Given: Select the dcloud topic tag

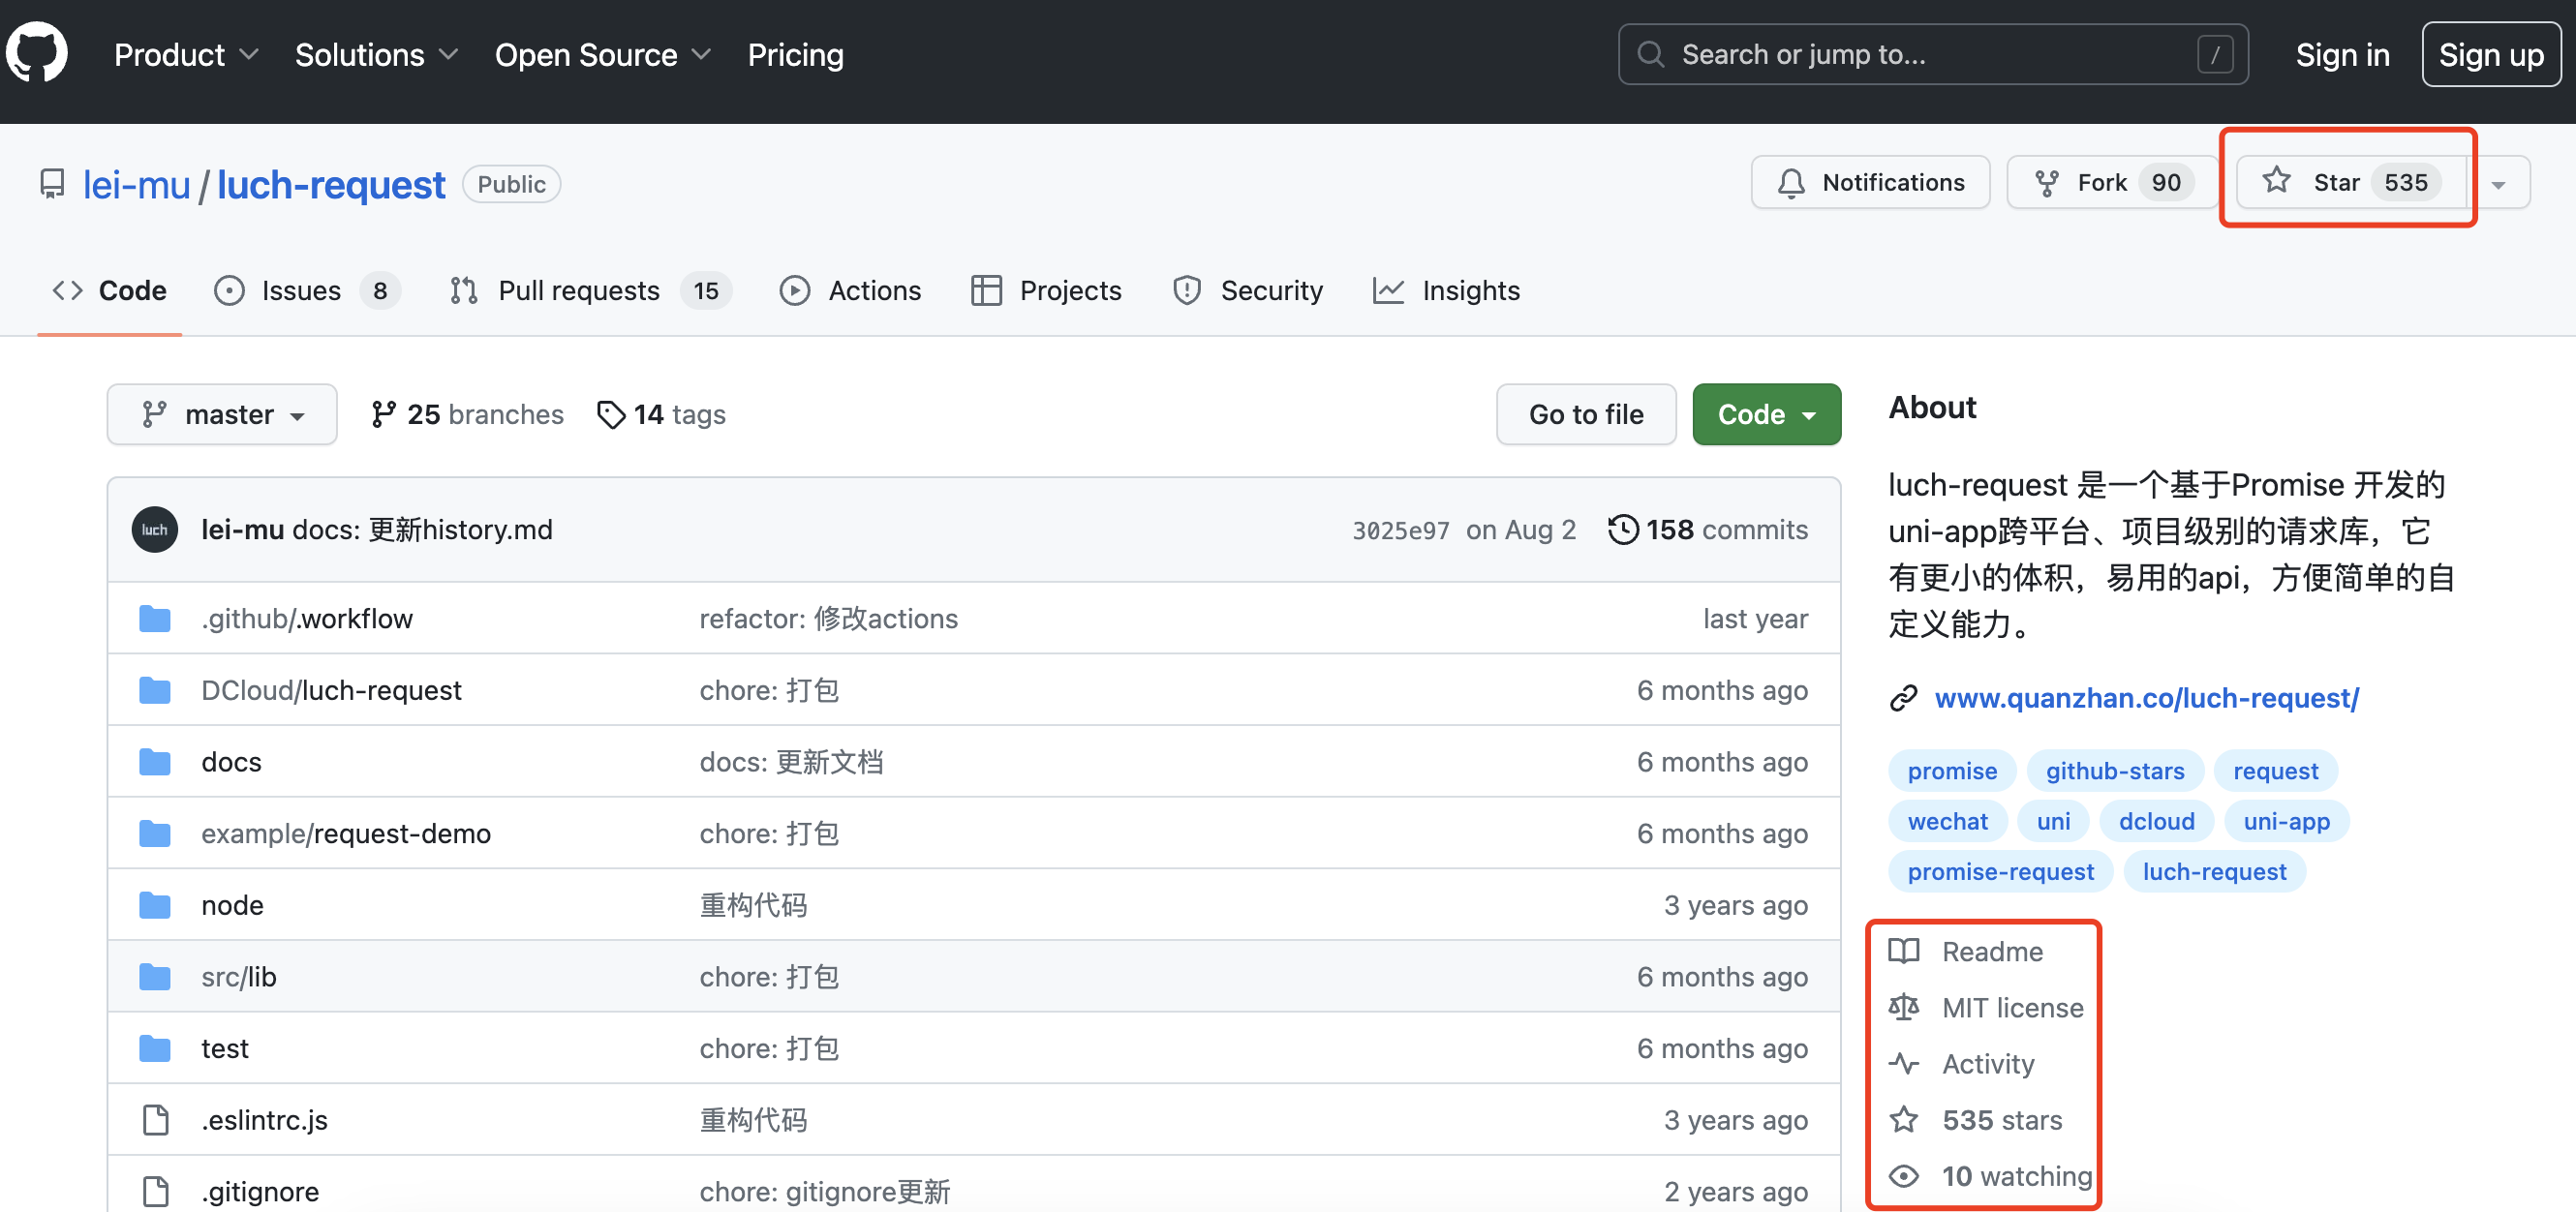Looking at the screenshot, I should 2156,821.
